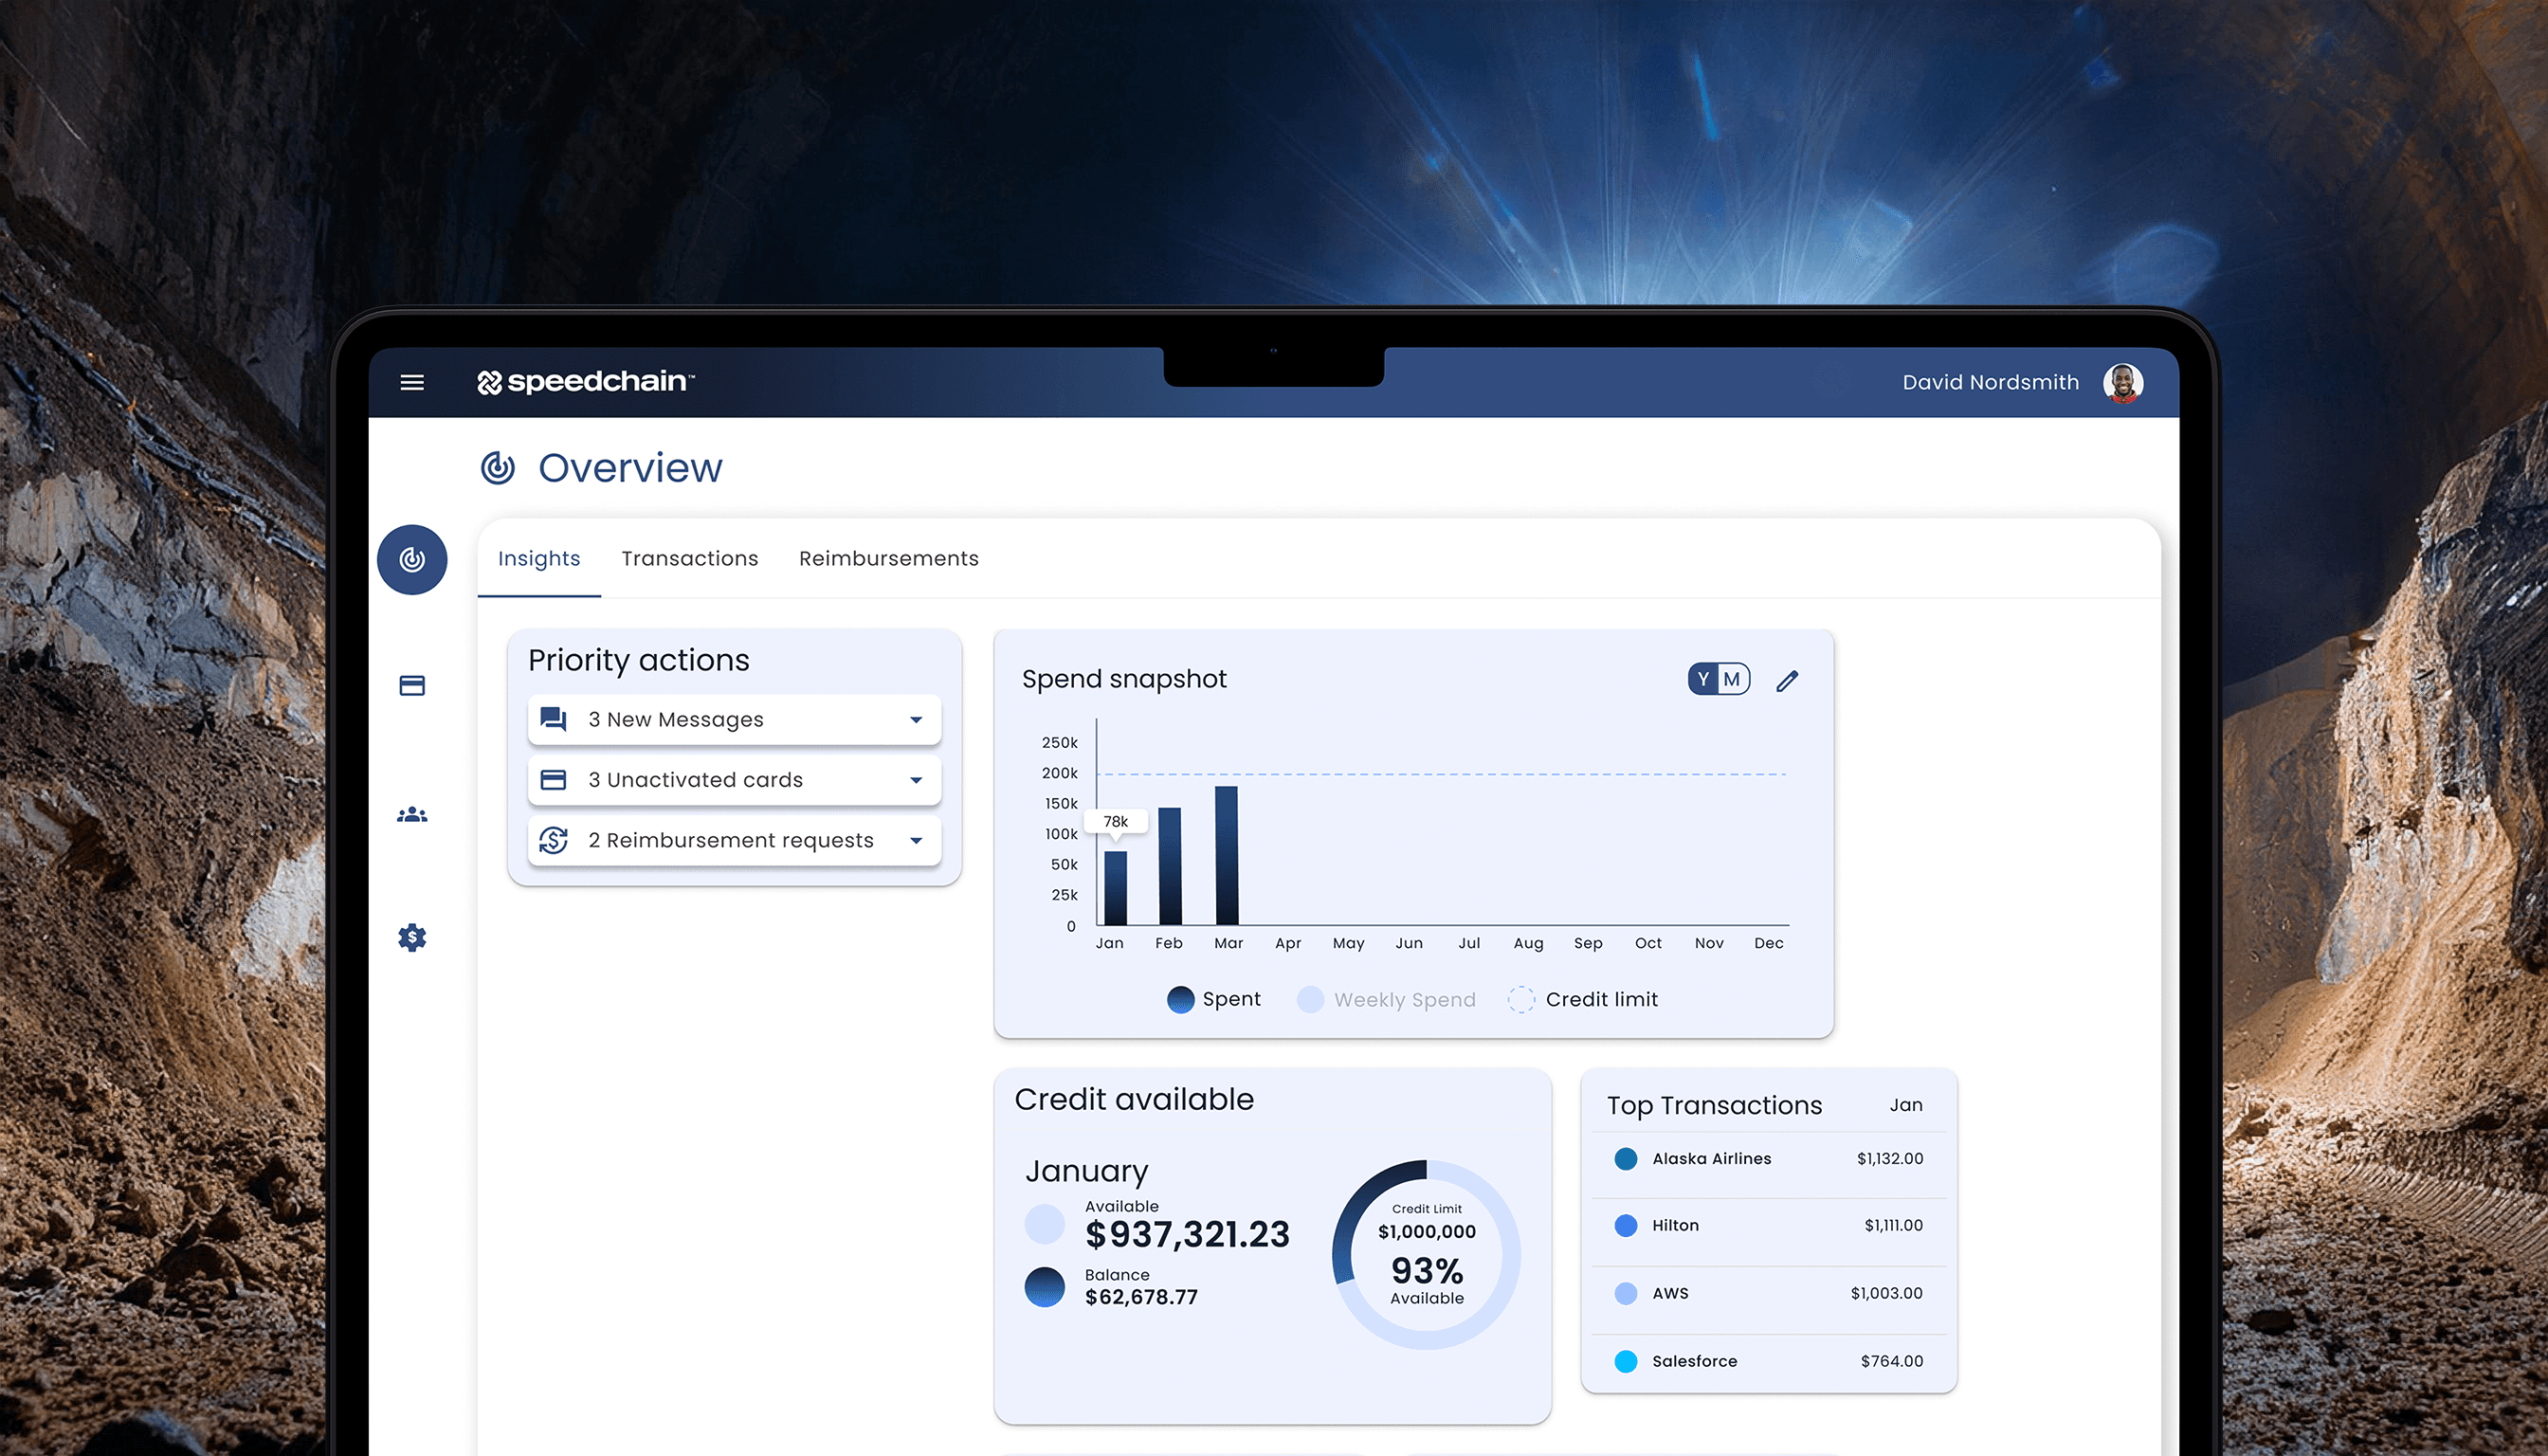The height and width of the screenshot is (1456, 2548).
Task: Switch spend snapshot to Monthly view
Action: (1732, 679)
